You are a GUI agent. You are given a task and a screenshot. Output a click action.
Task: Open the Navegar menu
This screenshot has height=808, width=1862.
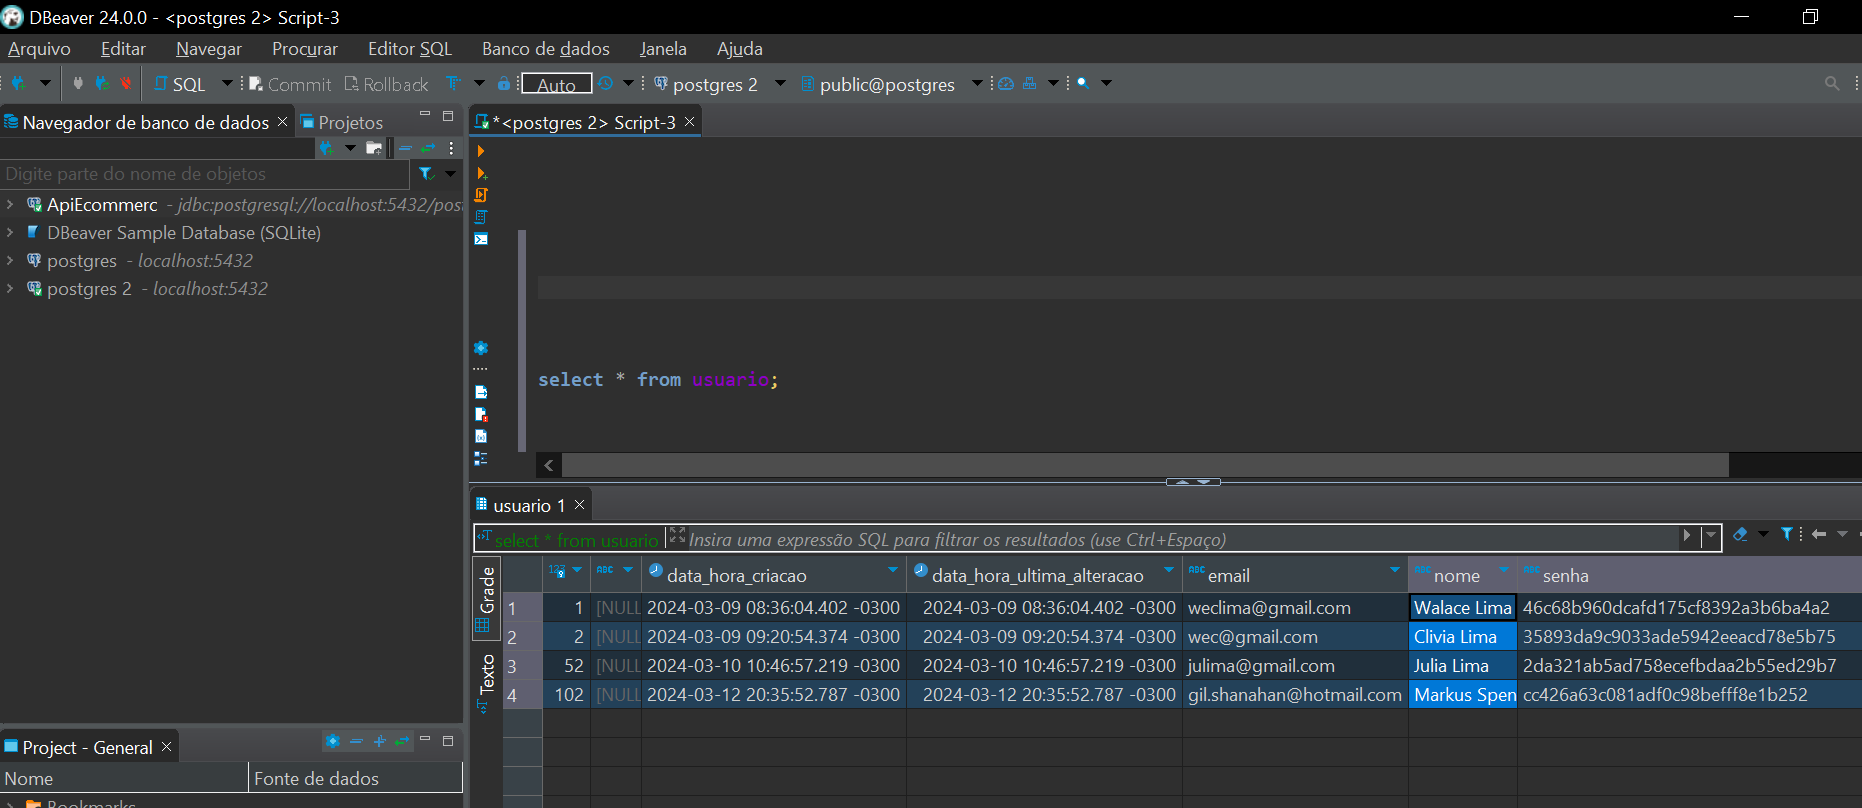click(209, 49)
